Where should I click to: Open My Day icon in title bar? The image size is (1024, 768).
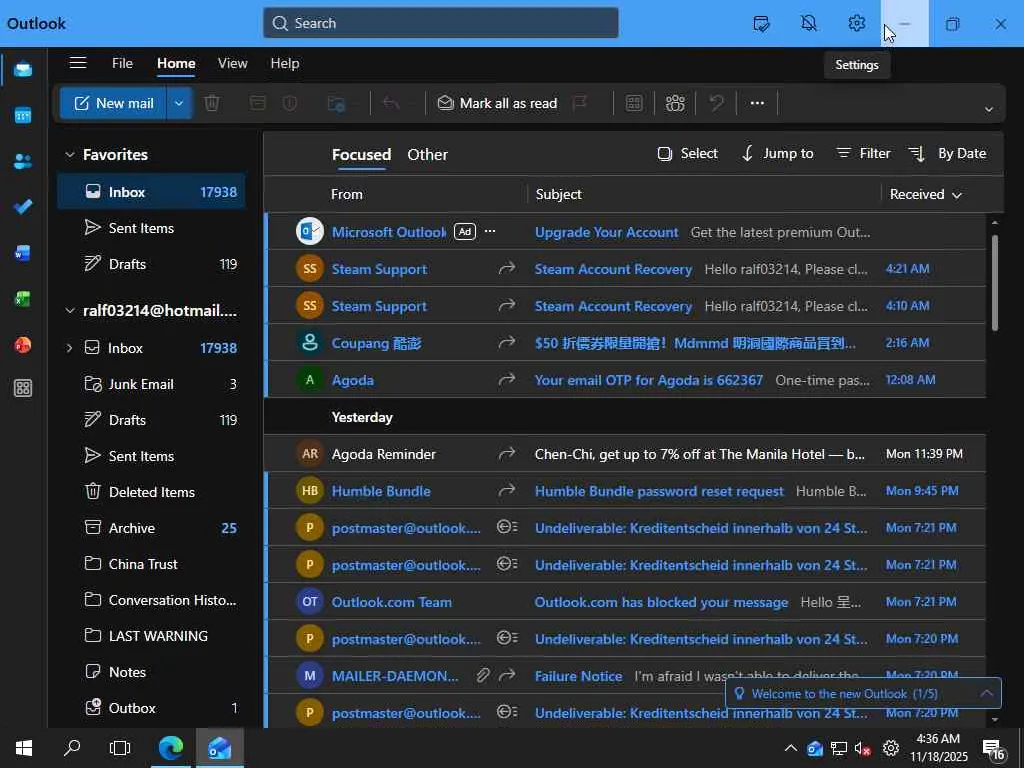[x=761, y=24]
